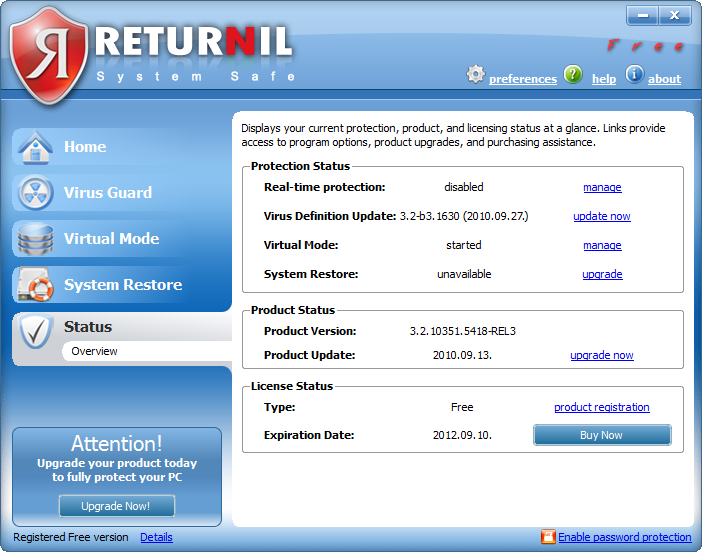
Task: Manage Virtual Mode setting
Action: [x=602, y=245]
